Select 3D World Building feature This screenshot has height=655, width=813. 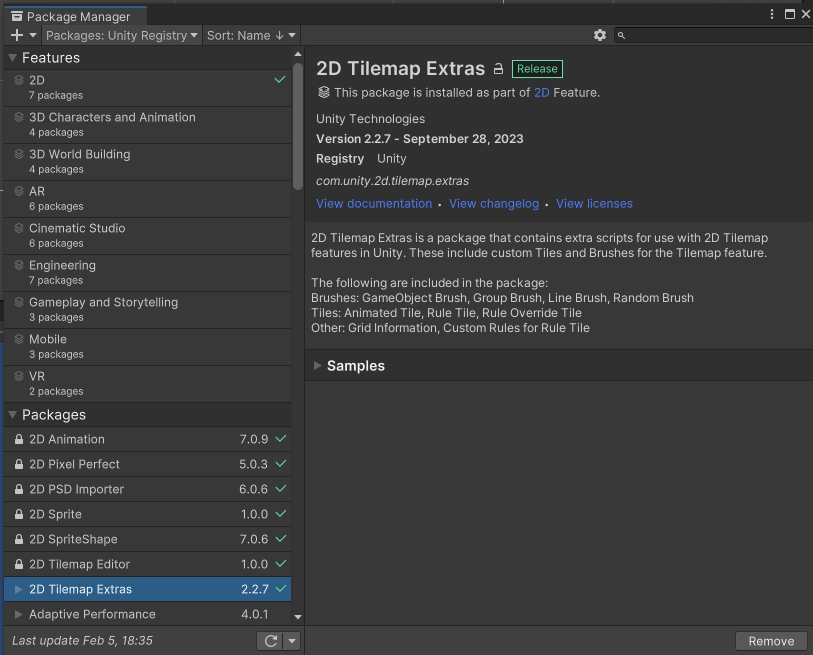147,162
